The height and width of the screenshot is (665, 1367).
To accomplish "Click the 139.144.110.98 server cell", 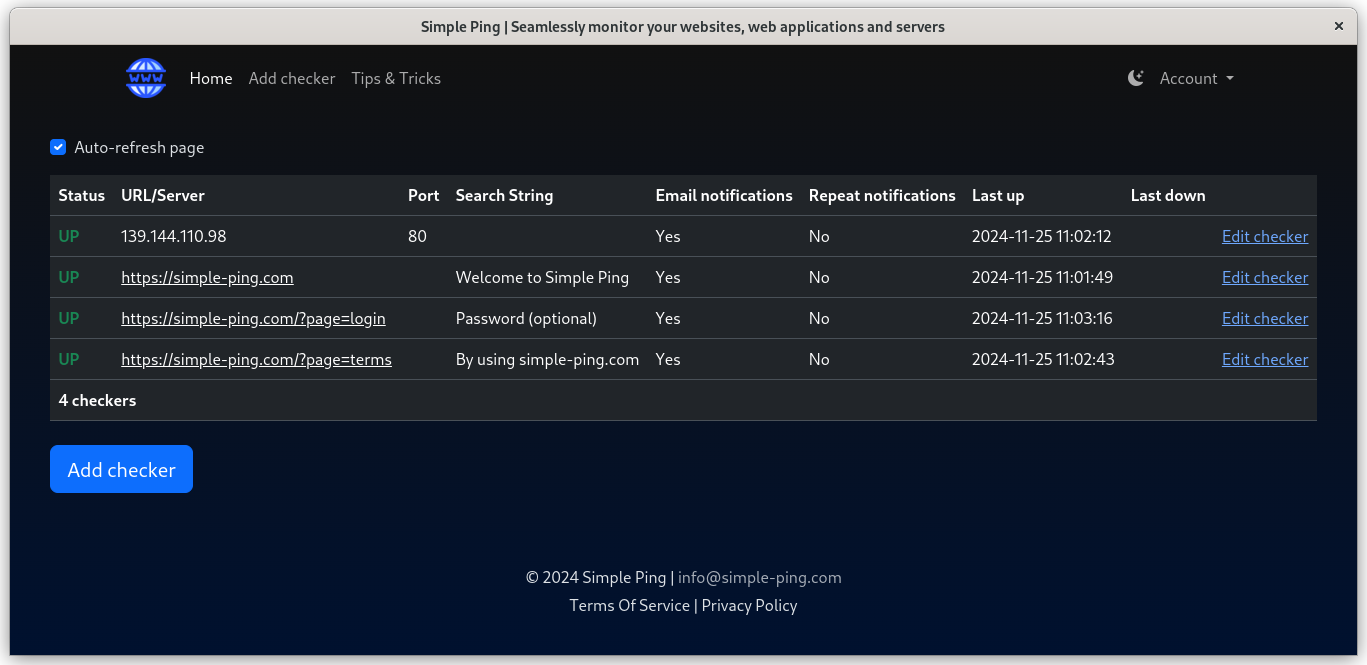I will coord(174,236).
